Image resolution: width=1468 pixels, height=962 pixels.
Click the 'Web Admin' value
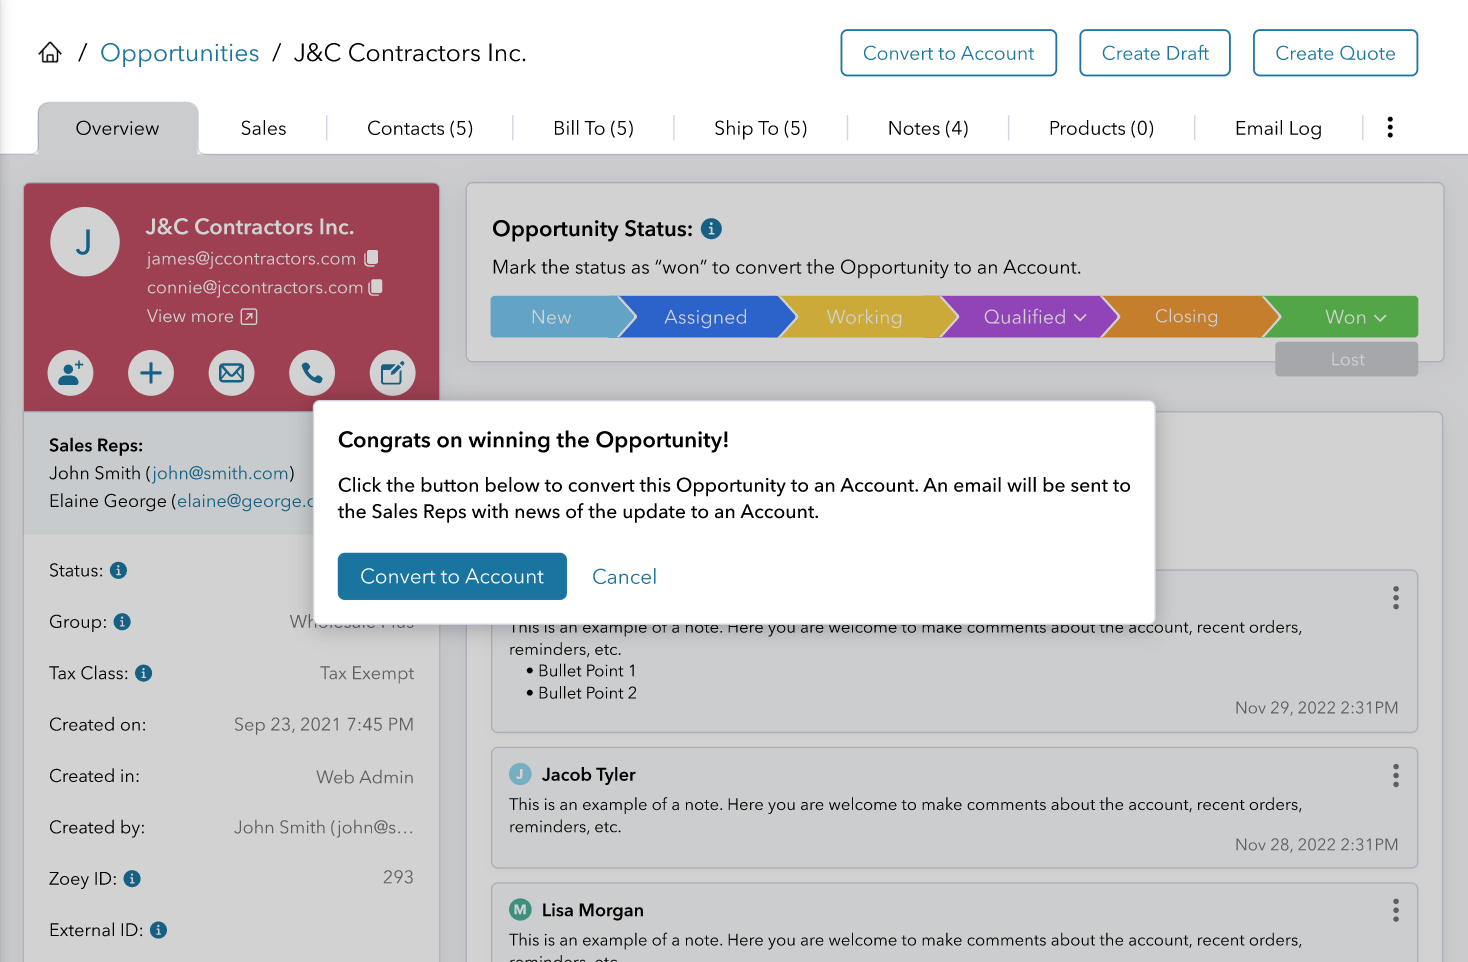[365, 777]
